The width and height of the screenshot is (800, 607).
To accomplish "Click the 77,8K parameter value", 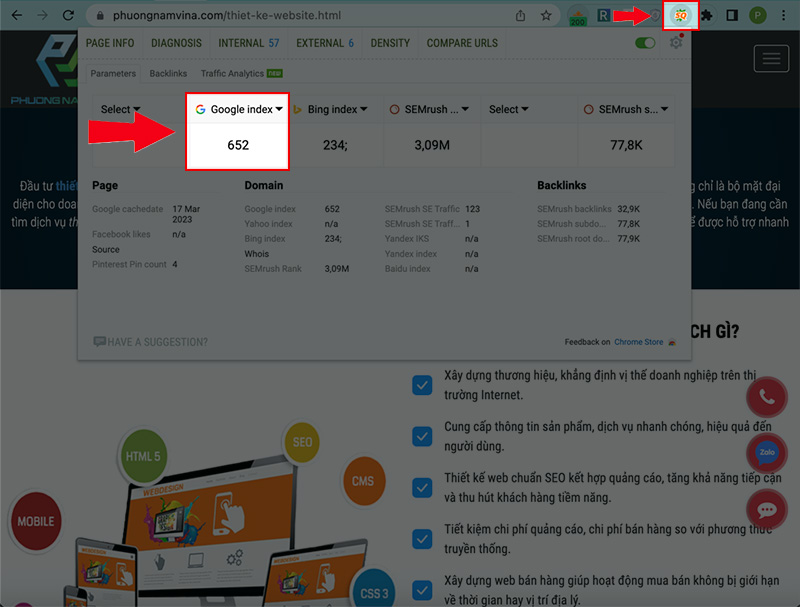I will [626, 145].
